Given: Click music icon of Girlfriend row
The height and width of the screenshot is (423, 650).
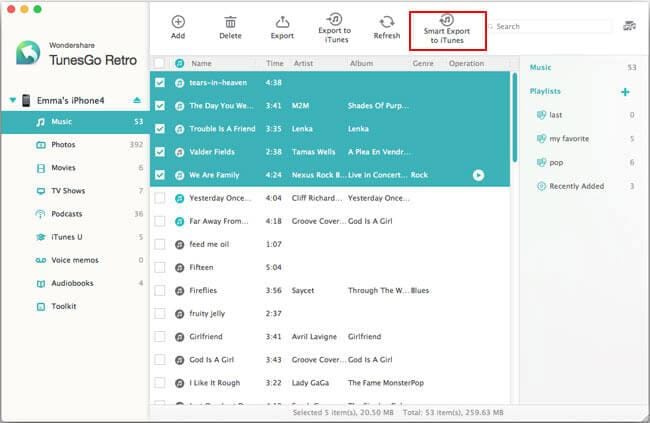Looking at the screenshot, I should coord(179,337).
